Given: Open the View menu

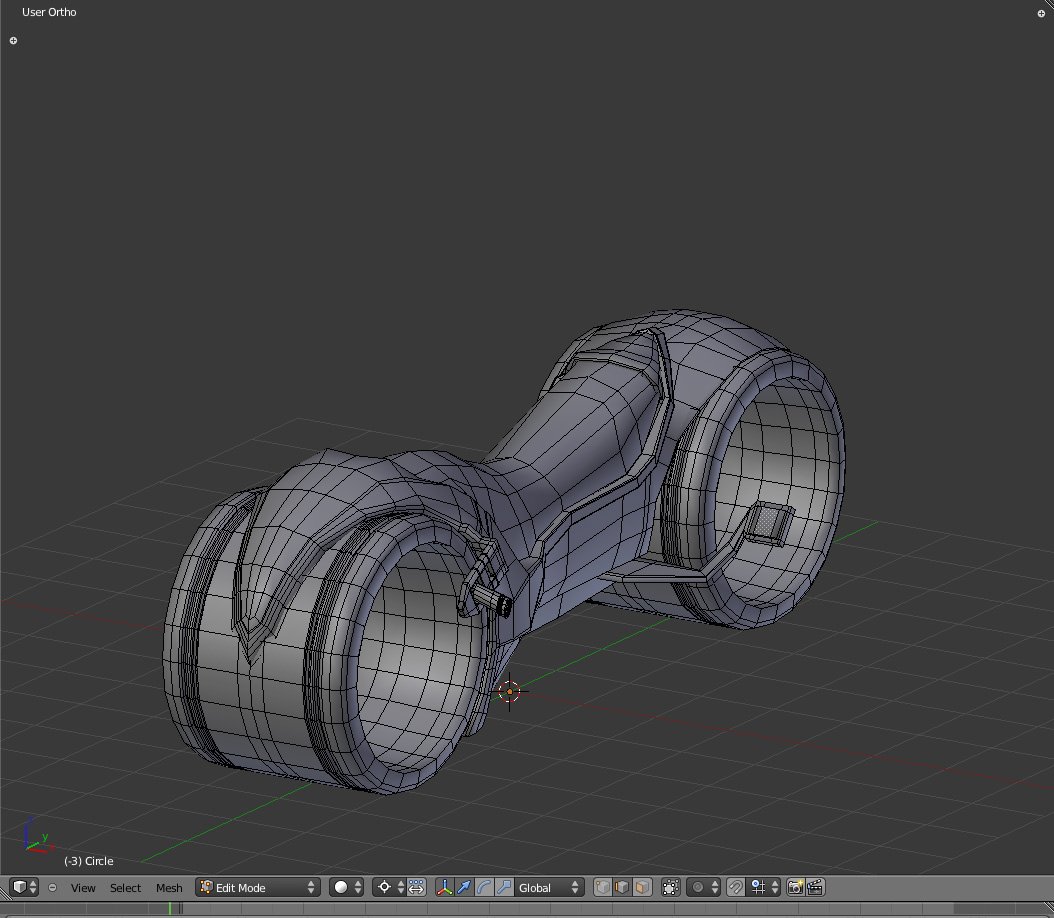Looking at the screenshot, I should (x=83, y=888).
